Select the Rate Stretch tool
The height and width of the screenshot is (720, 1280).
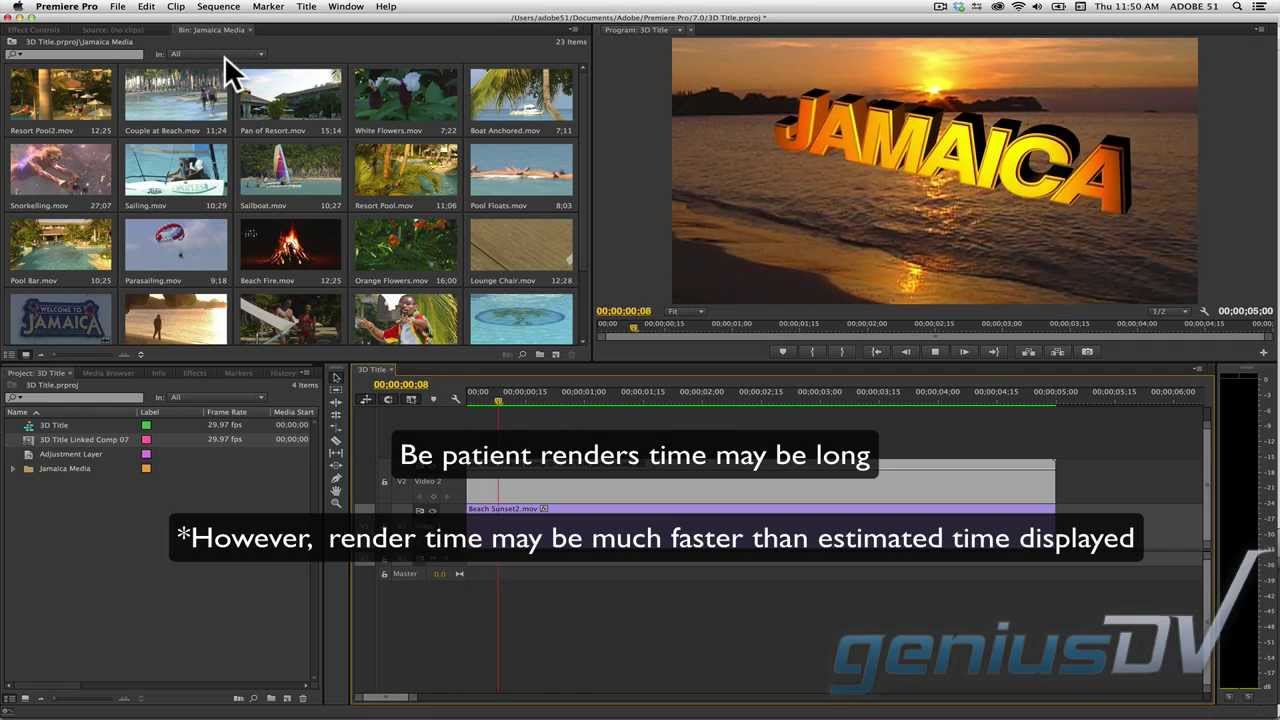(336, 428)
